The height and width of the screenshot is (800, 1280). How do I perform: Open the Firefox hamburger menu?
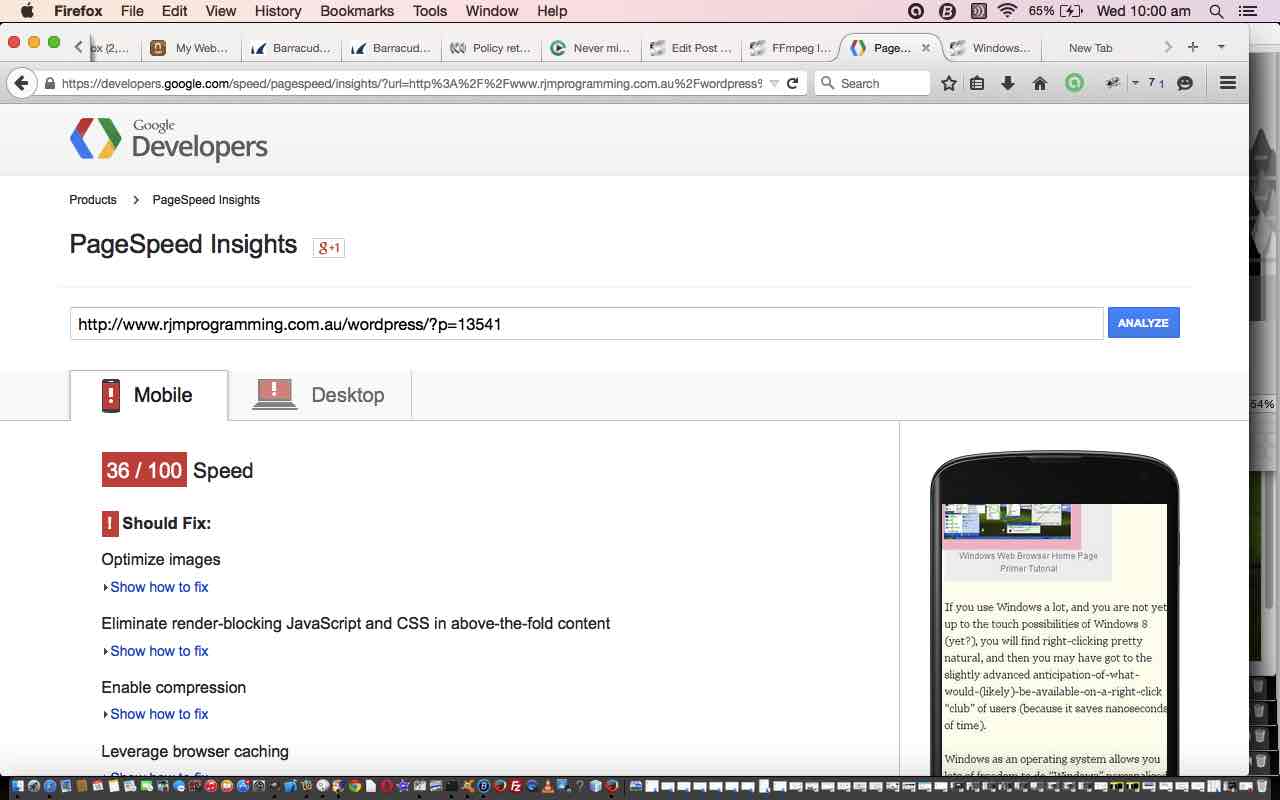pyautogui.click(x=1228, y=84)
